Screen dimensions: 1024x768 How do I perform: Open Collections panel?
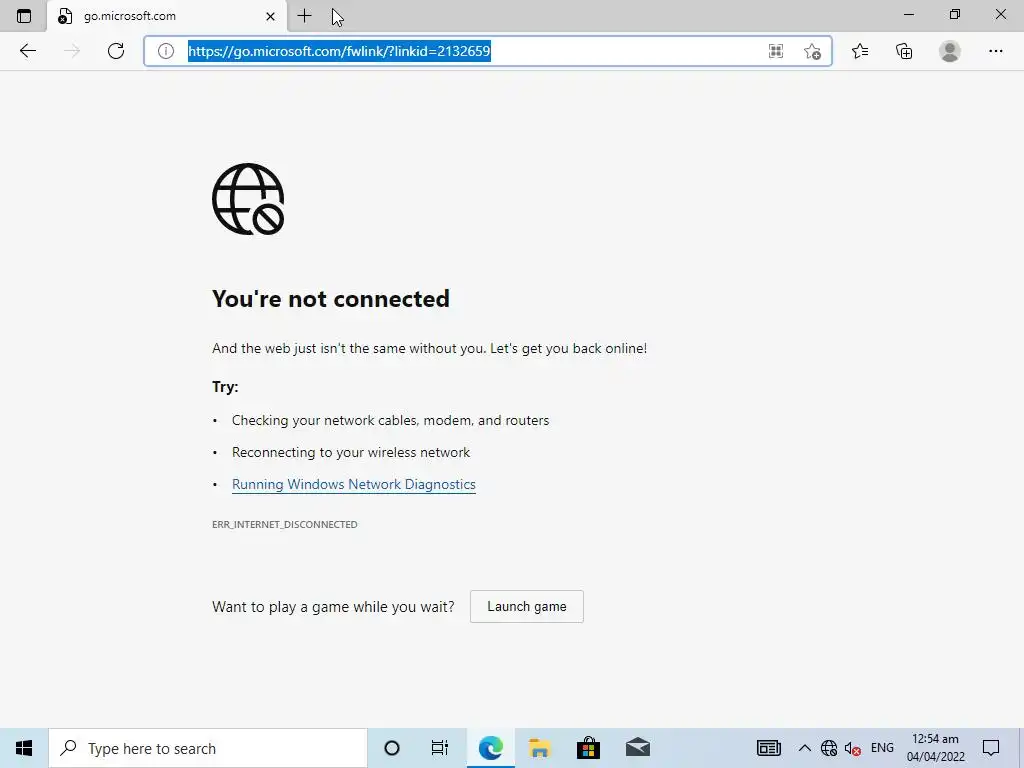[x=904, y=51]
